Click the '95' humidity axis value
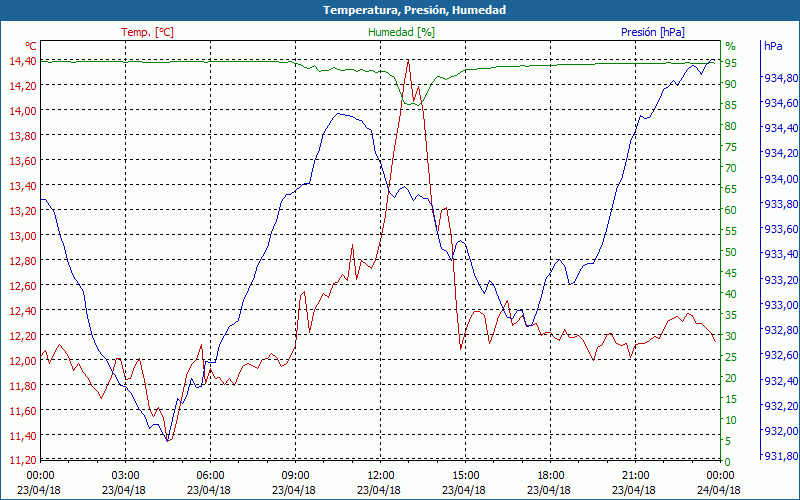This screenshot has width=800, height=500. (731, 63)
